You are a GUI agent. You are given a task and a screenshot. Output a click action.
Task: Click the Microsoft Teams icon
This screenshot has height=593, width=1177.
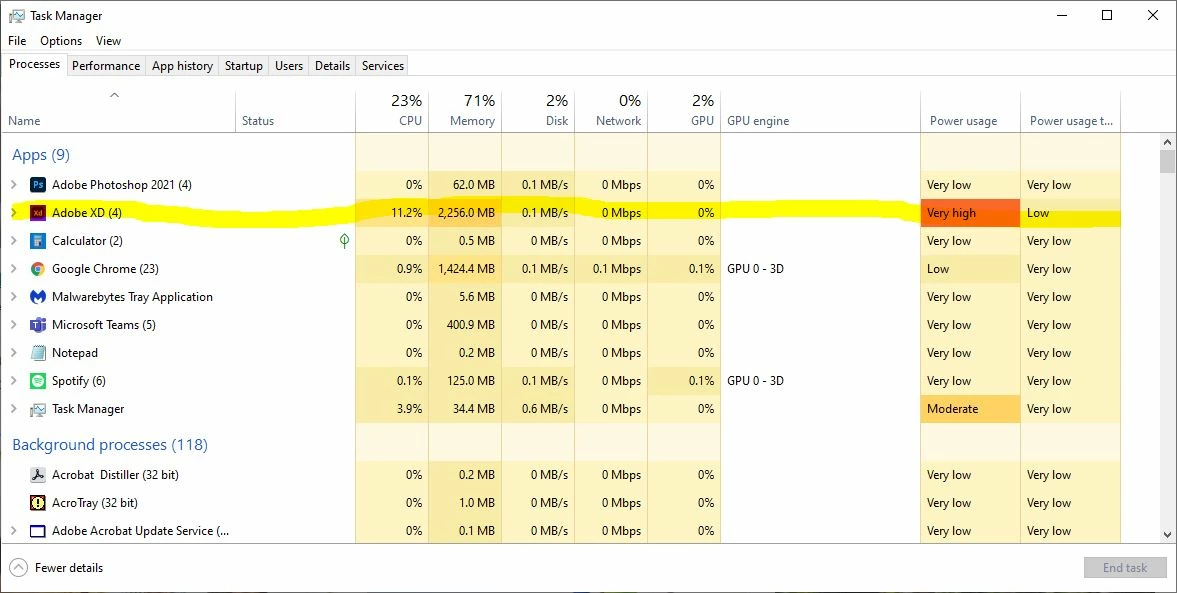pyautogui.click(x=38, y=325)
